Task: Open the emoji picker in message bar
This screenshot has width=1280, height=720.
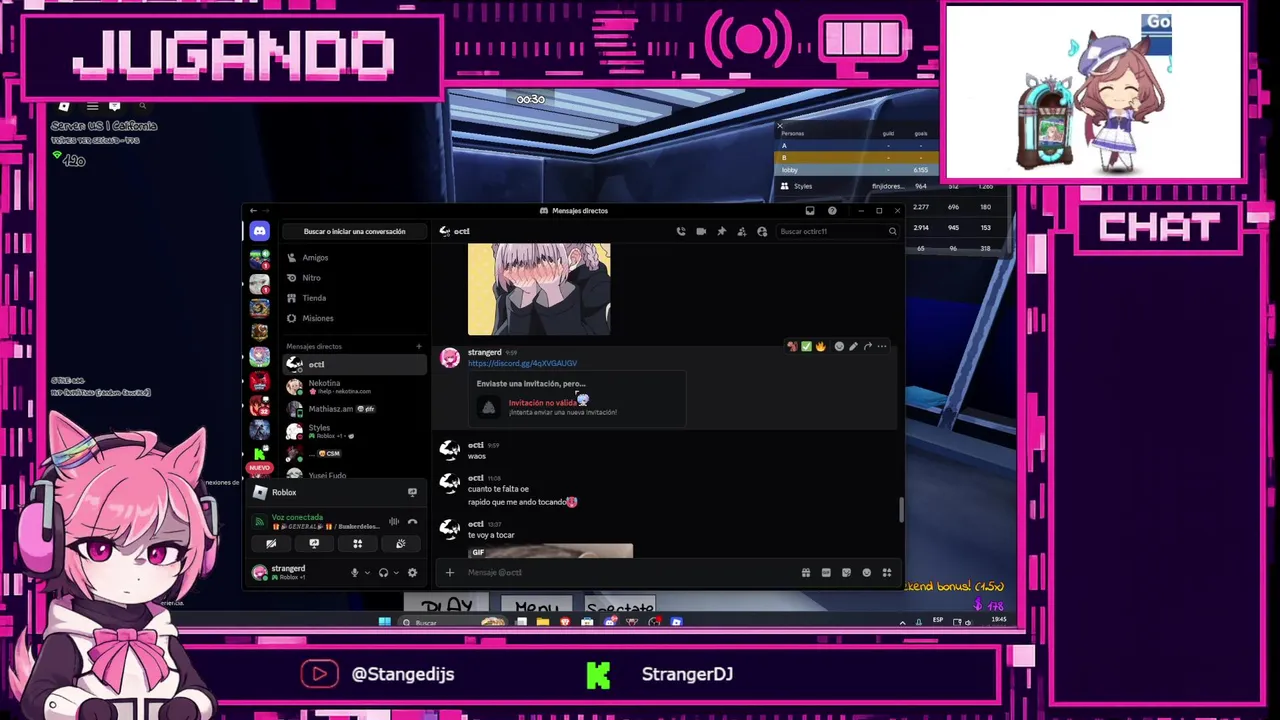Action: (866, 572)
